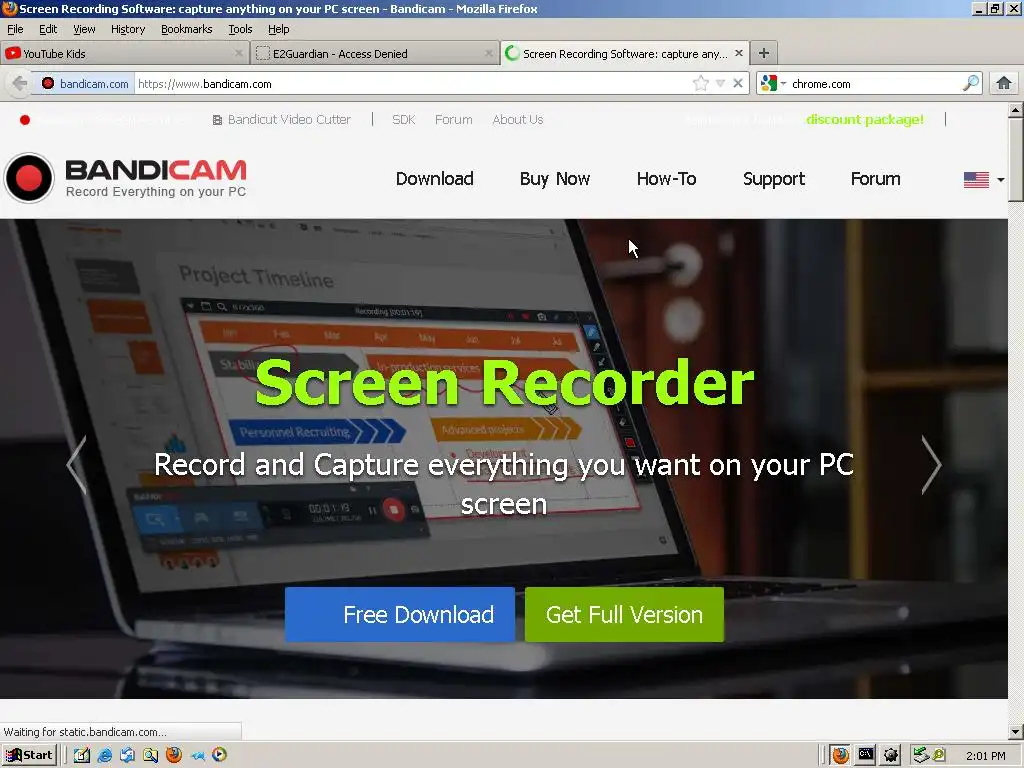Image resolution: width=1024 pixels, height=768 pixels.
Task: Open the Support navigation item
Action: pos(774,178)
